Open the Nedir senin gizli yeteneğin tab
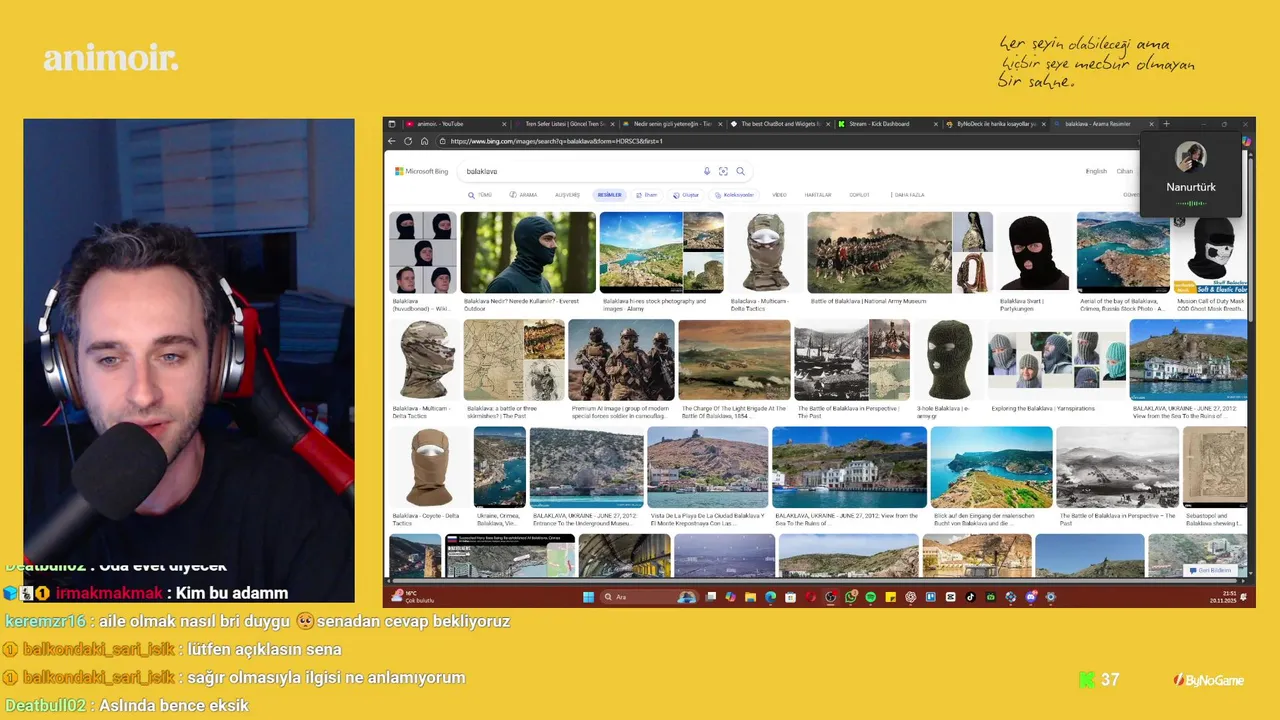The image size is (1280, 720). click(672, 124)
